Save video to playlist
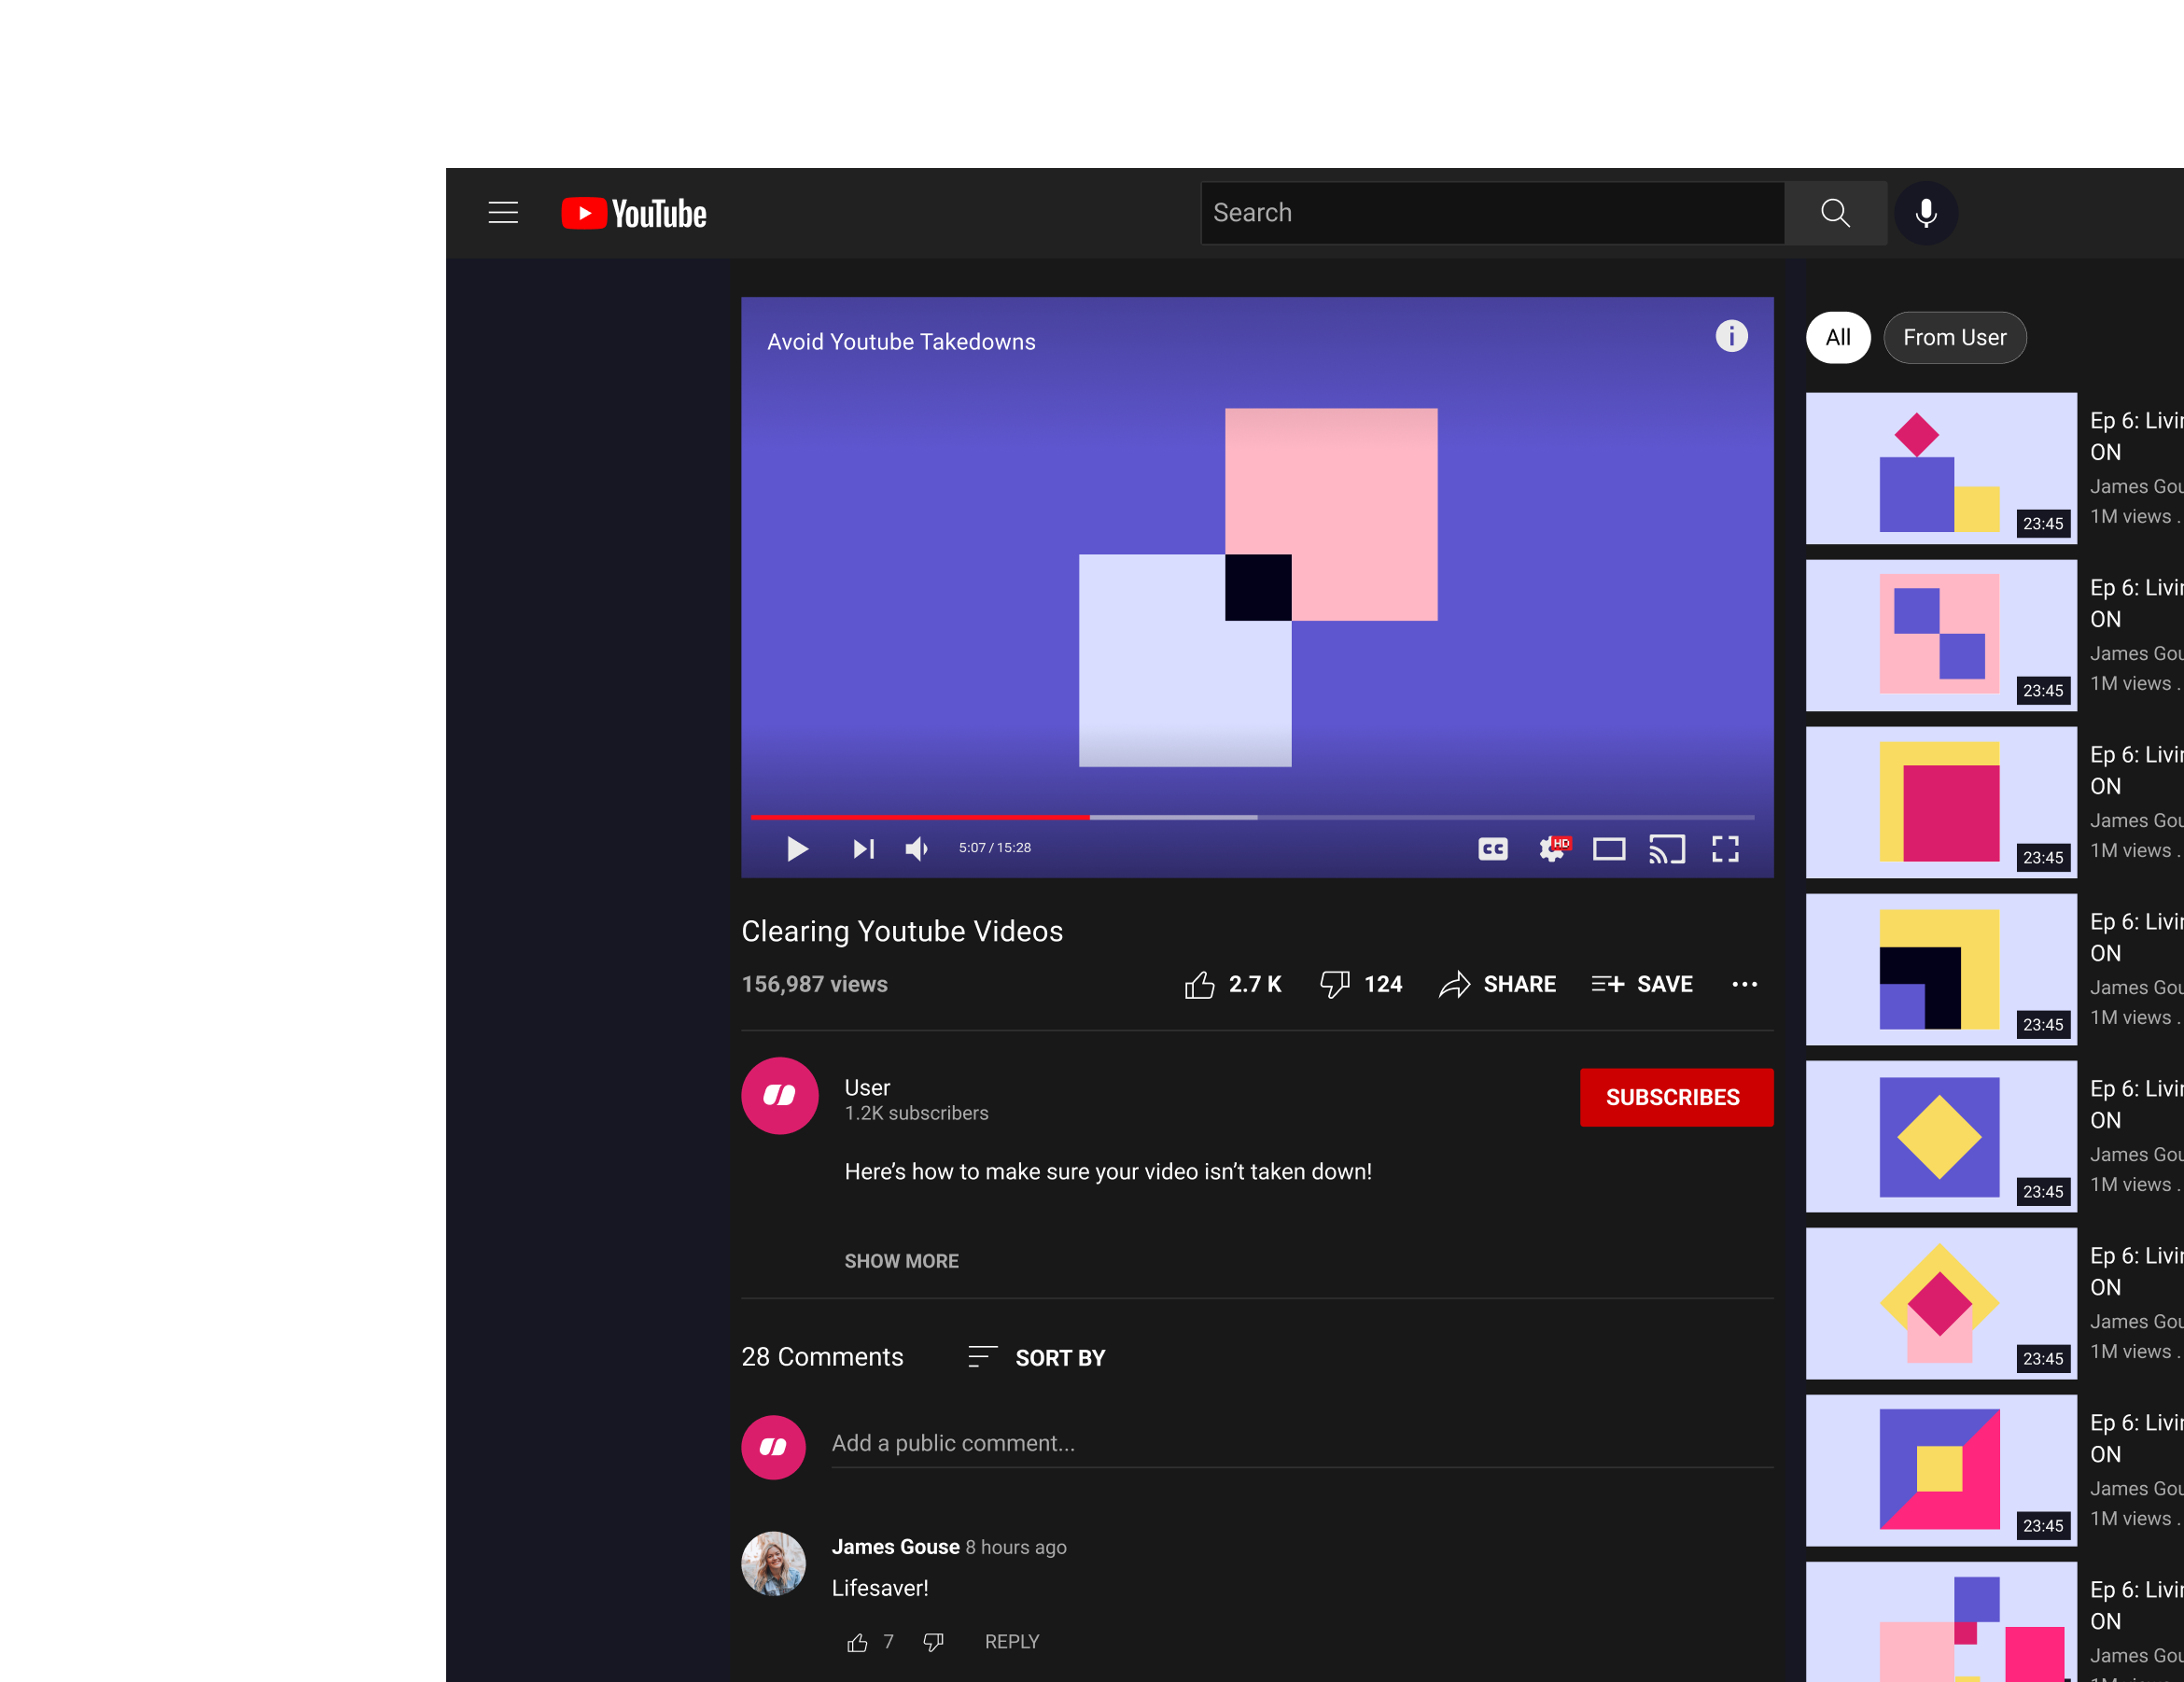This screenshot has height=1682, width=2184. click(1642, 984)
